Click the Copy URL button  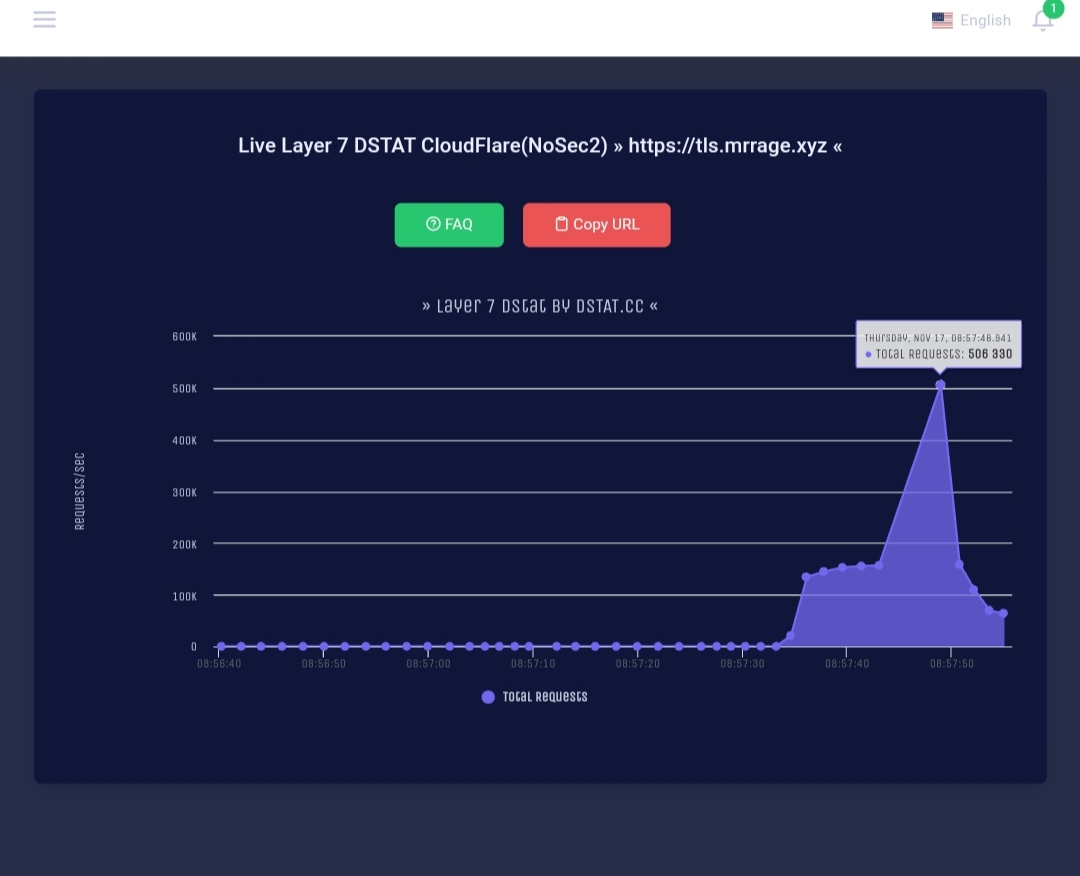pyautogui.click(x=596, y=225)
